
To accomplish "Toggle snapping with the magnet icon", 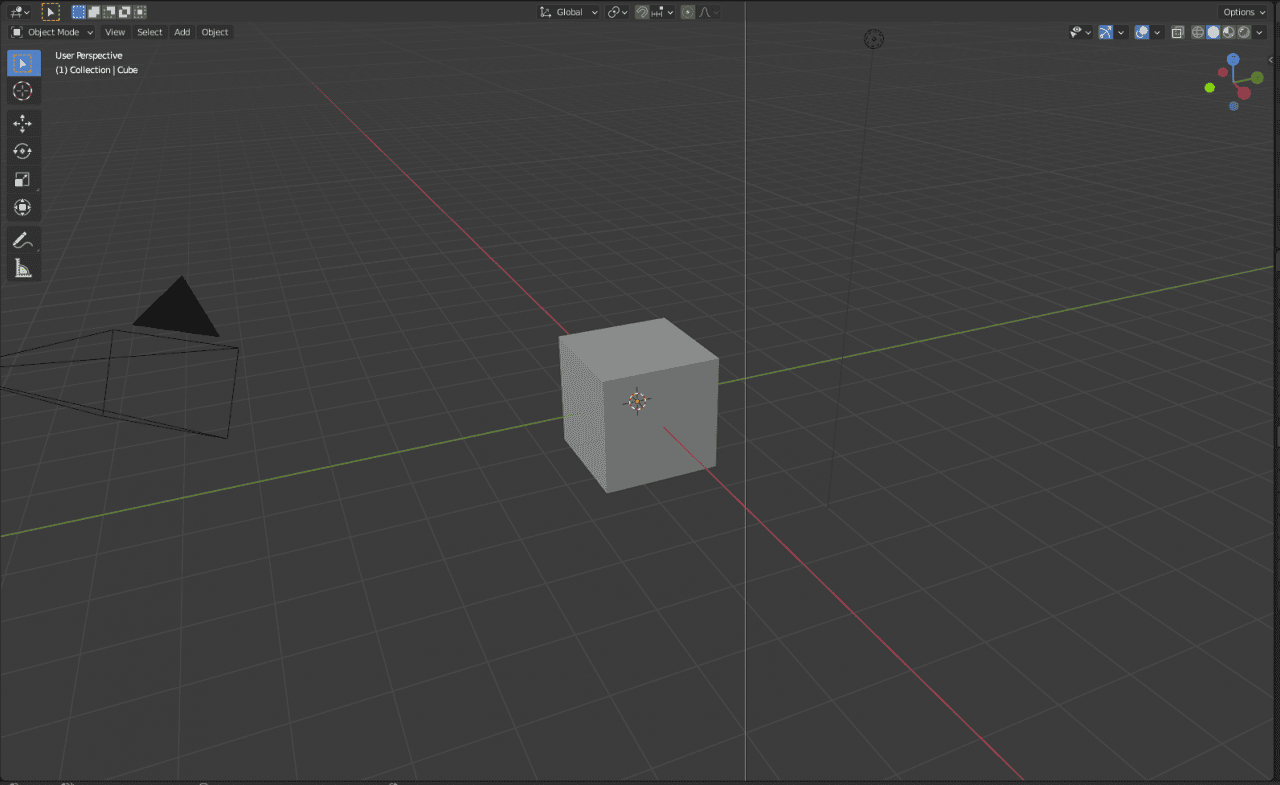I will tap(641, 11).
